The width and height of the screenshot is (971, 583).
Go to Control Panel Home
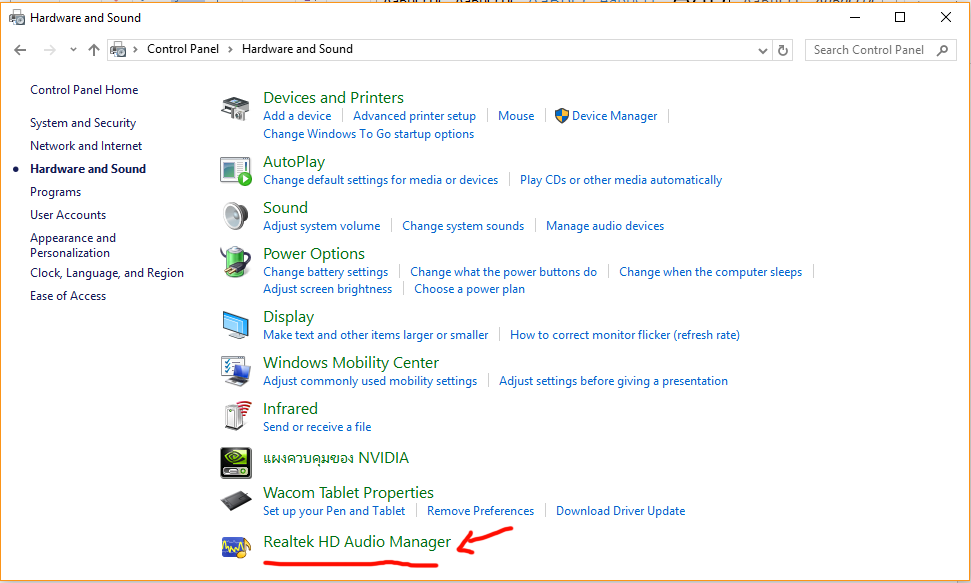pyautogui.click(x=84, y=90)
